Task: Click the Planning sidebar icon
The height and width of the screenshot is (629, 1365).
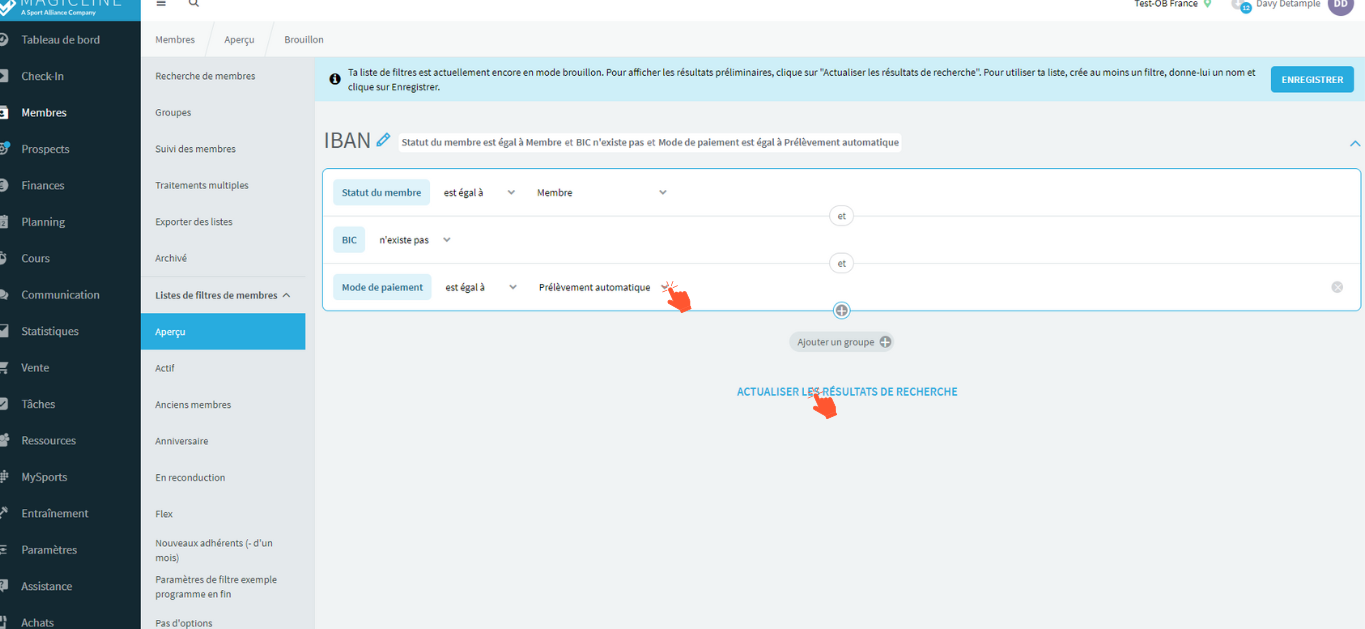Action: pos(3,222)
